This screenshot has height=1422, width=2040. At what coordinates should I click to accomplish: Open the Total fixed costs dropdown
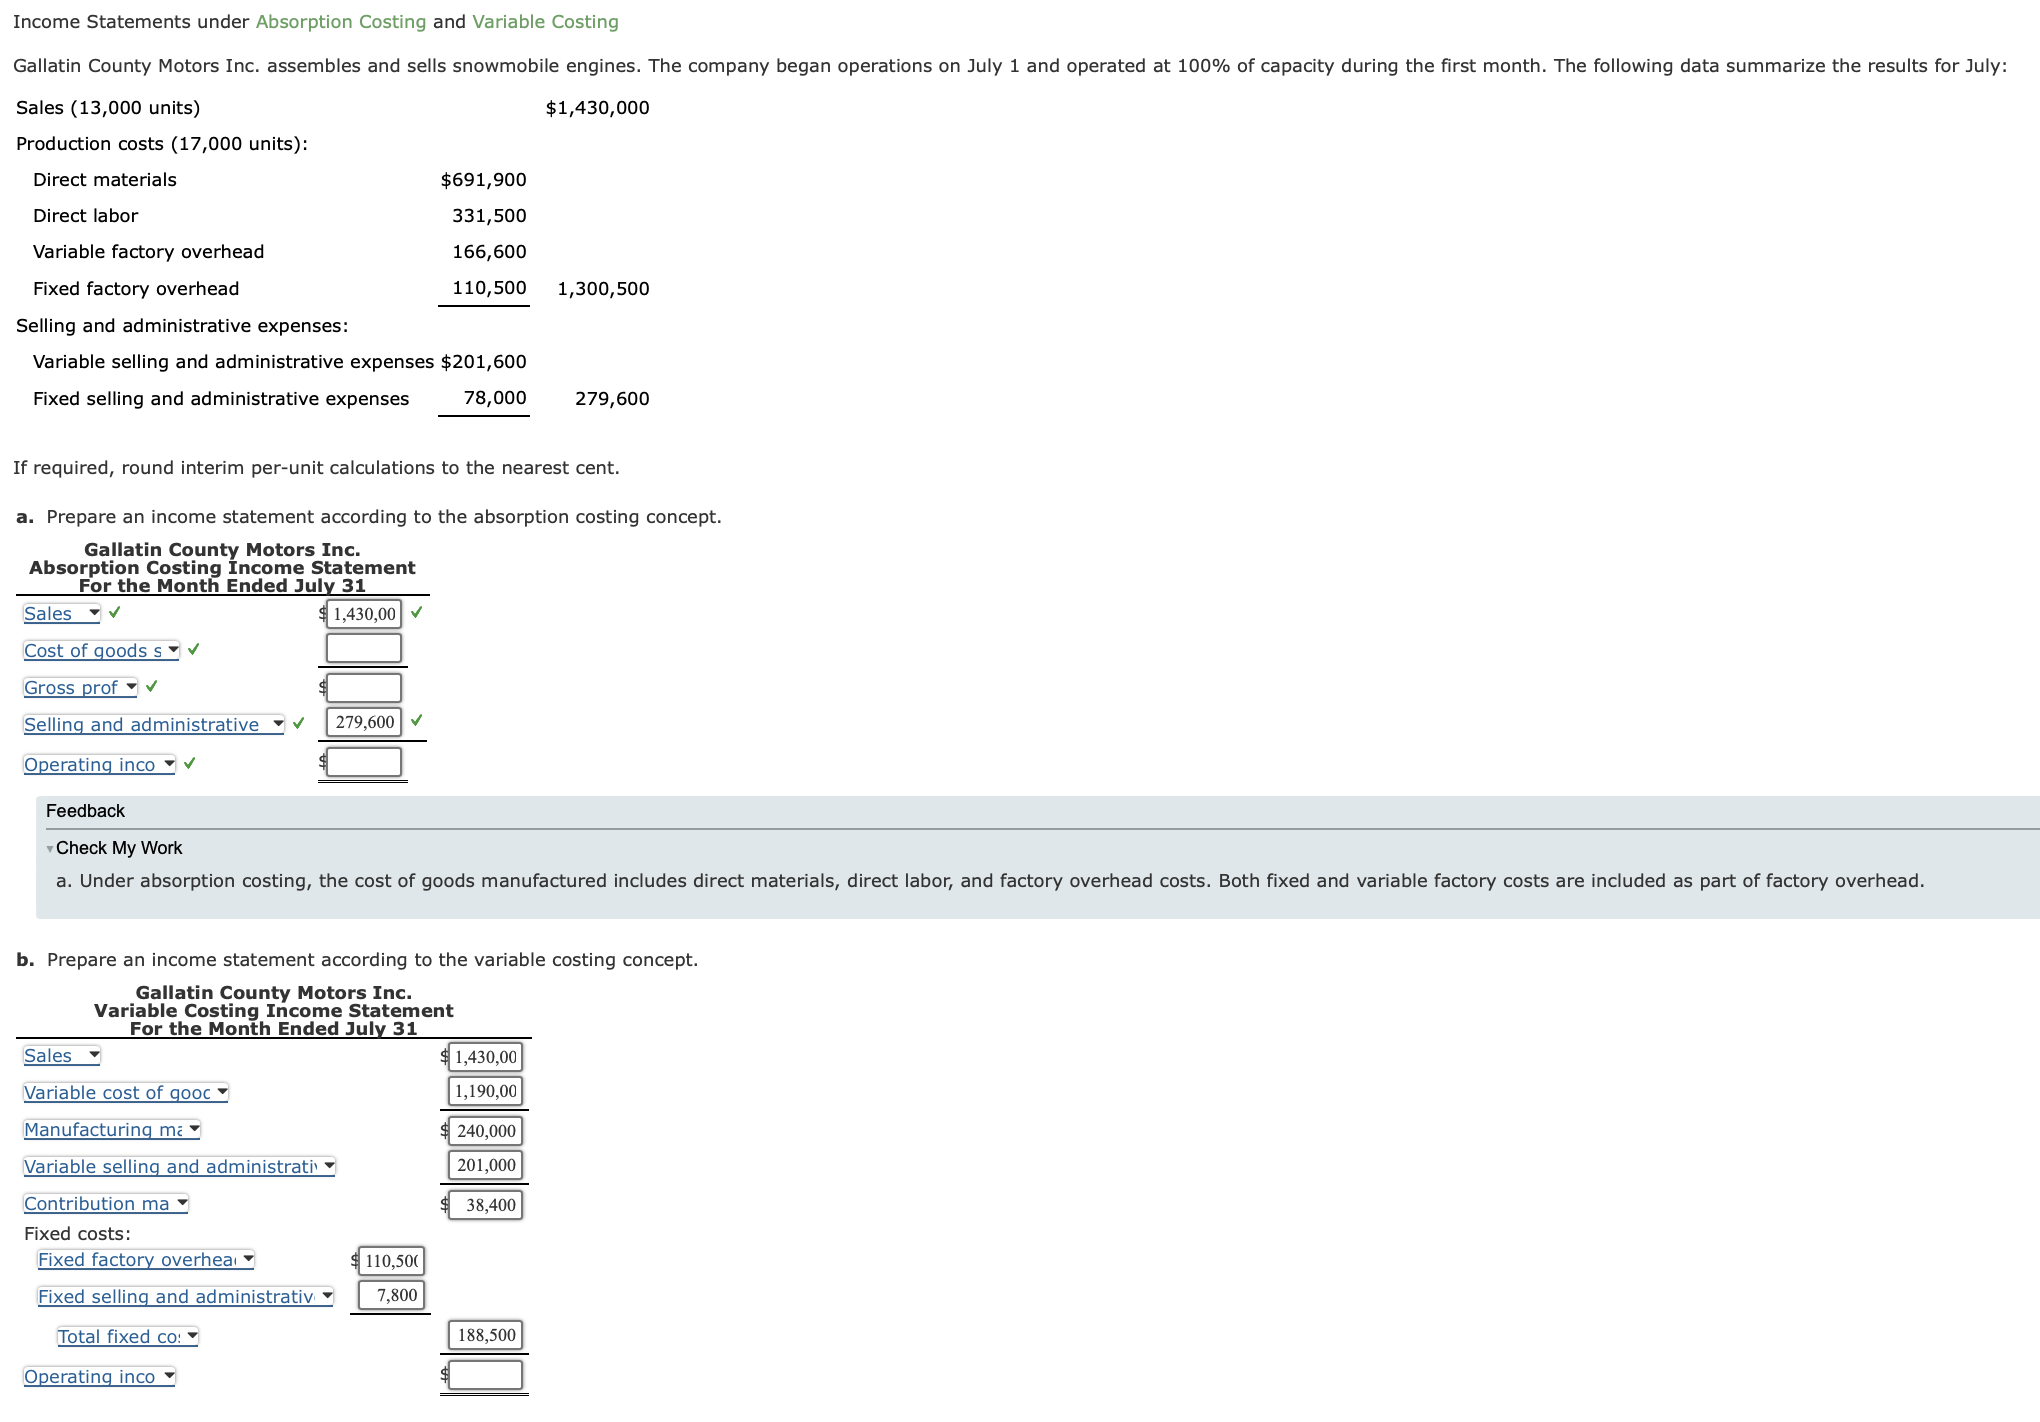pos(128,1336)
